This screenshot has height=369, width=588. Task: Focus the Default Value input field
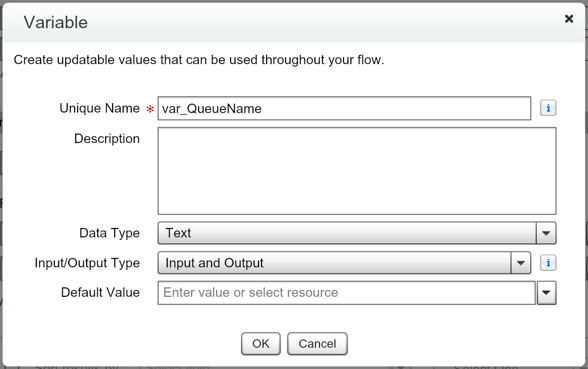[347, 292]
